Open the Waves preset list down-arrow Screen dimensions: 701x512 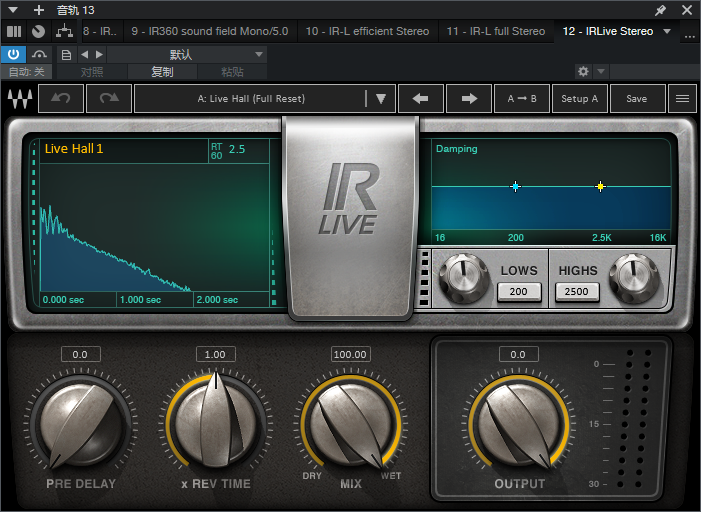coord(380,98)
